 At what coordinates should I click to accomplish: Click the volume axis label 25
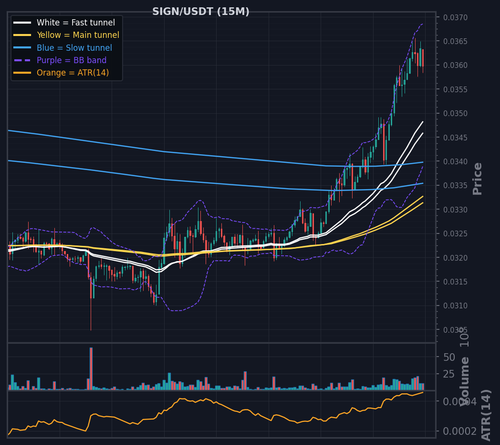click(x=449, y=374)
